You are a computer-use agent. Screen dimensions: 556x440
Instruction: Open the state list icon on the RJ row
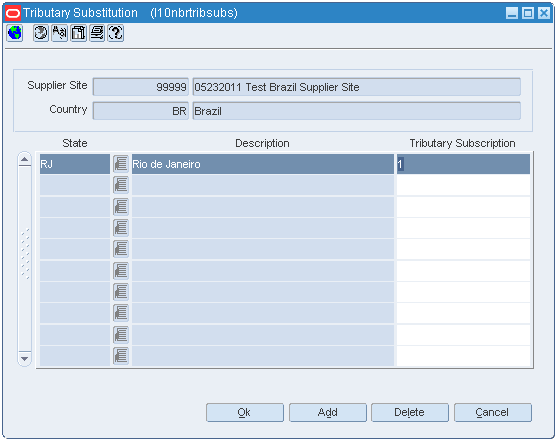[x=121, y=164]
